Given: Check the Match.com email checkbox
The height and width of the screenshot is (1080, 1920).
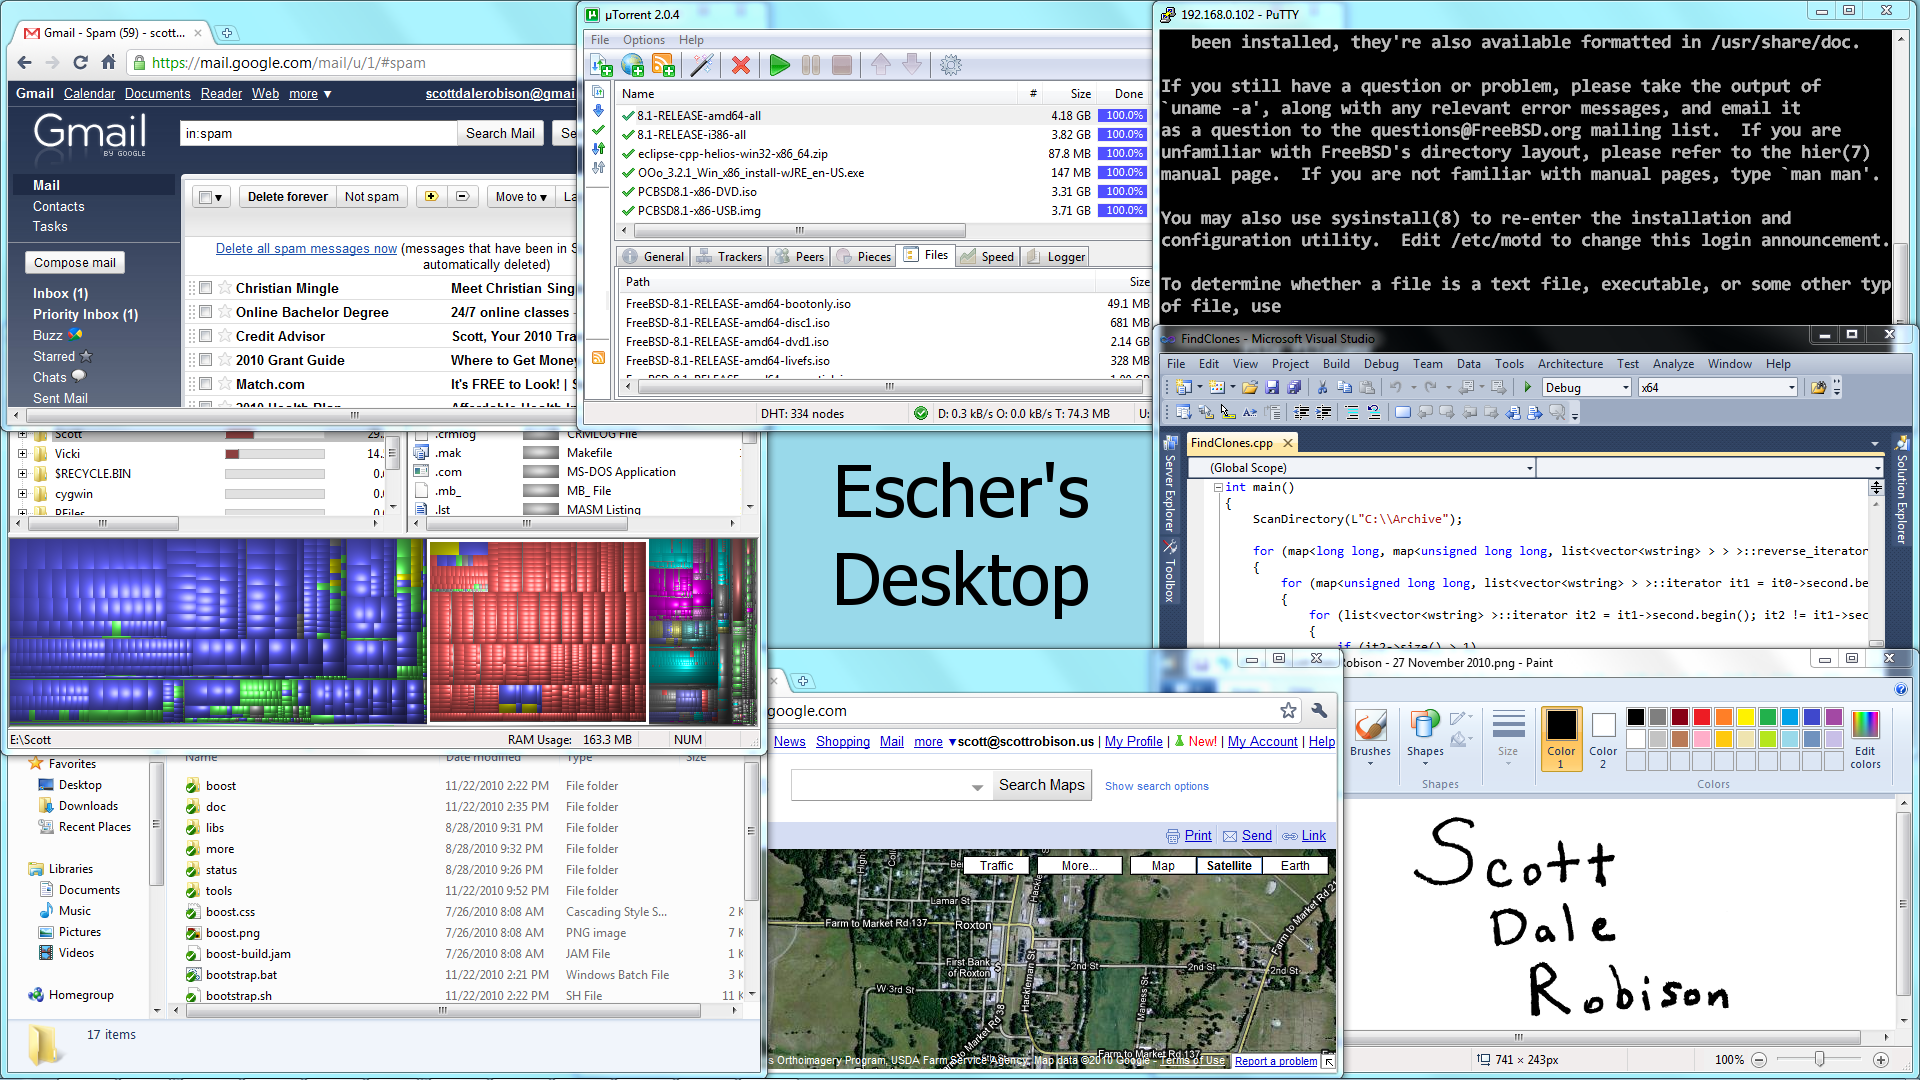Looking at the screenshot, I should 205,384.
